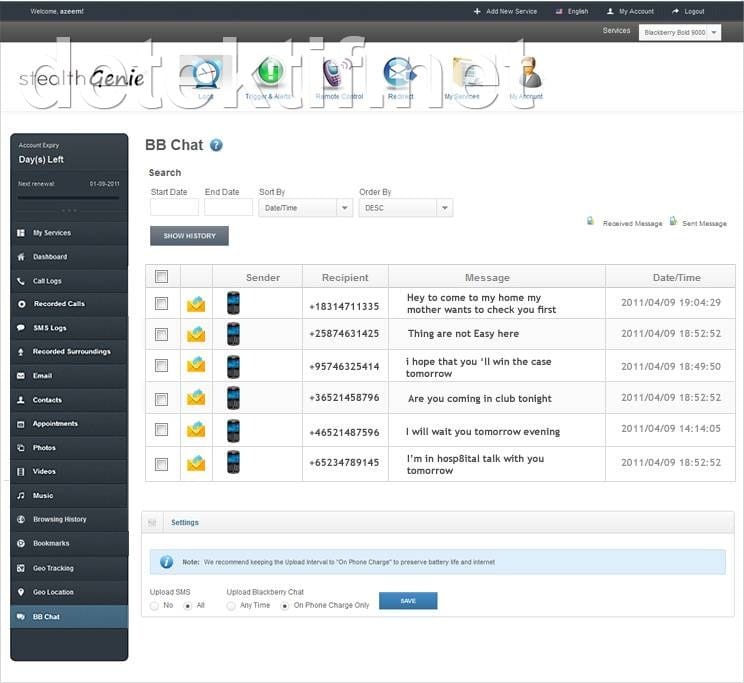Open the Order By DESC dropdown

tap(405, 208)
